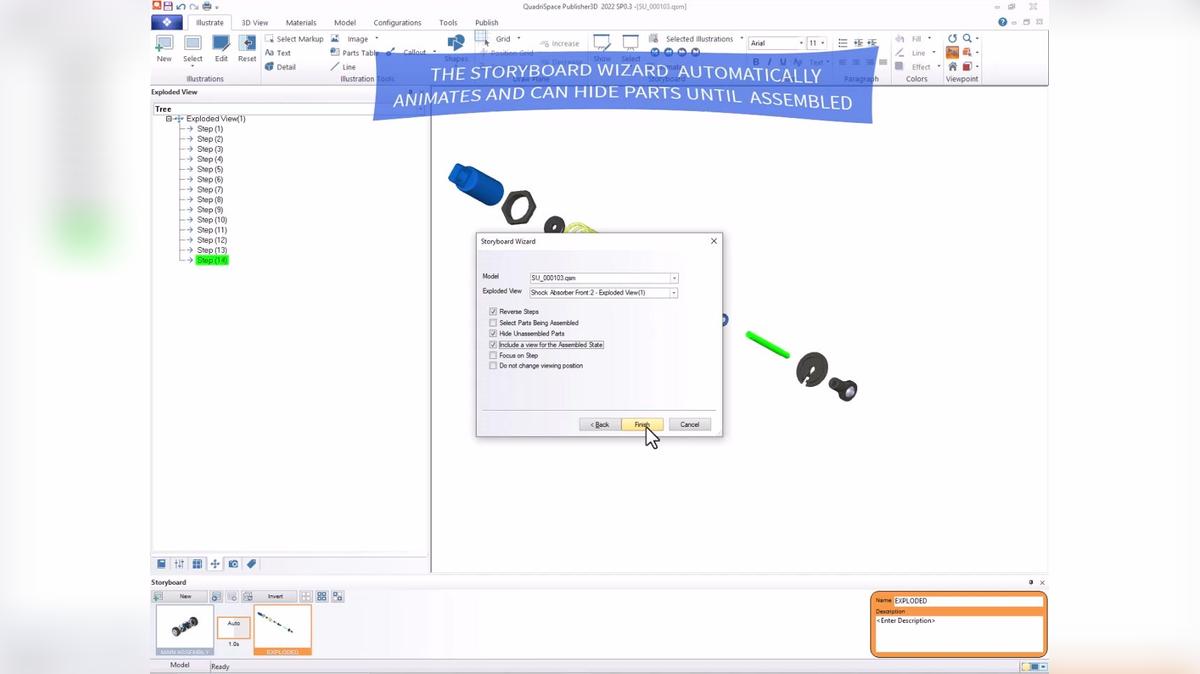Click the move arrows icon below tree panel
The image size is (1200, 674).
[215, 564]
